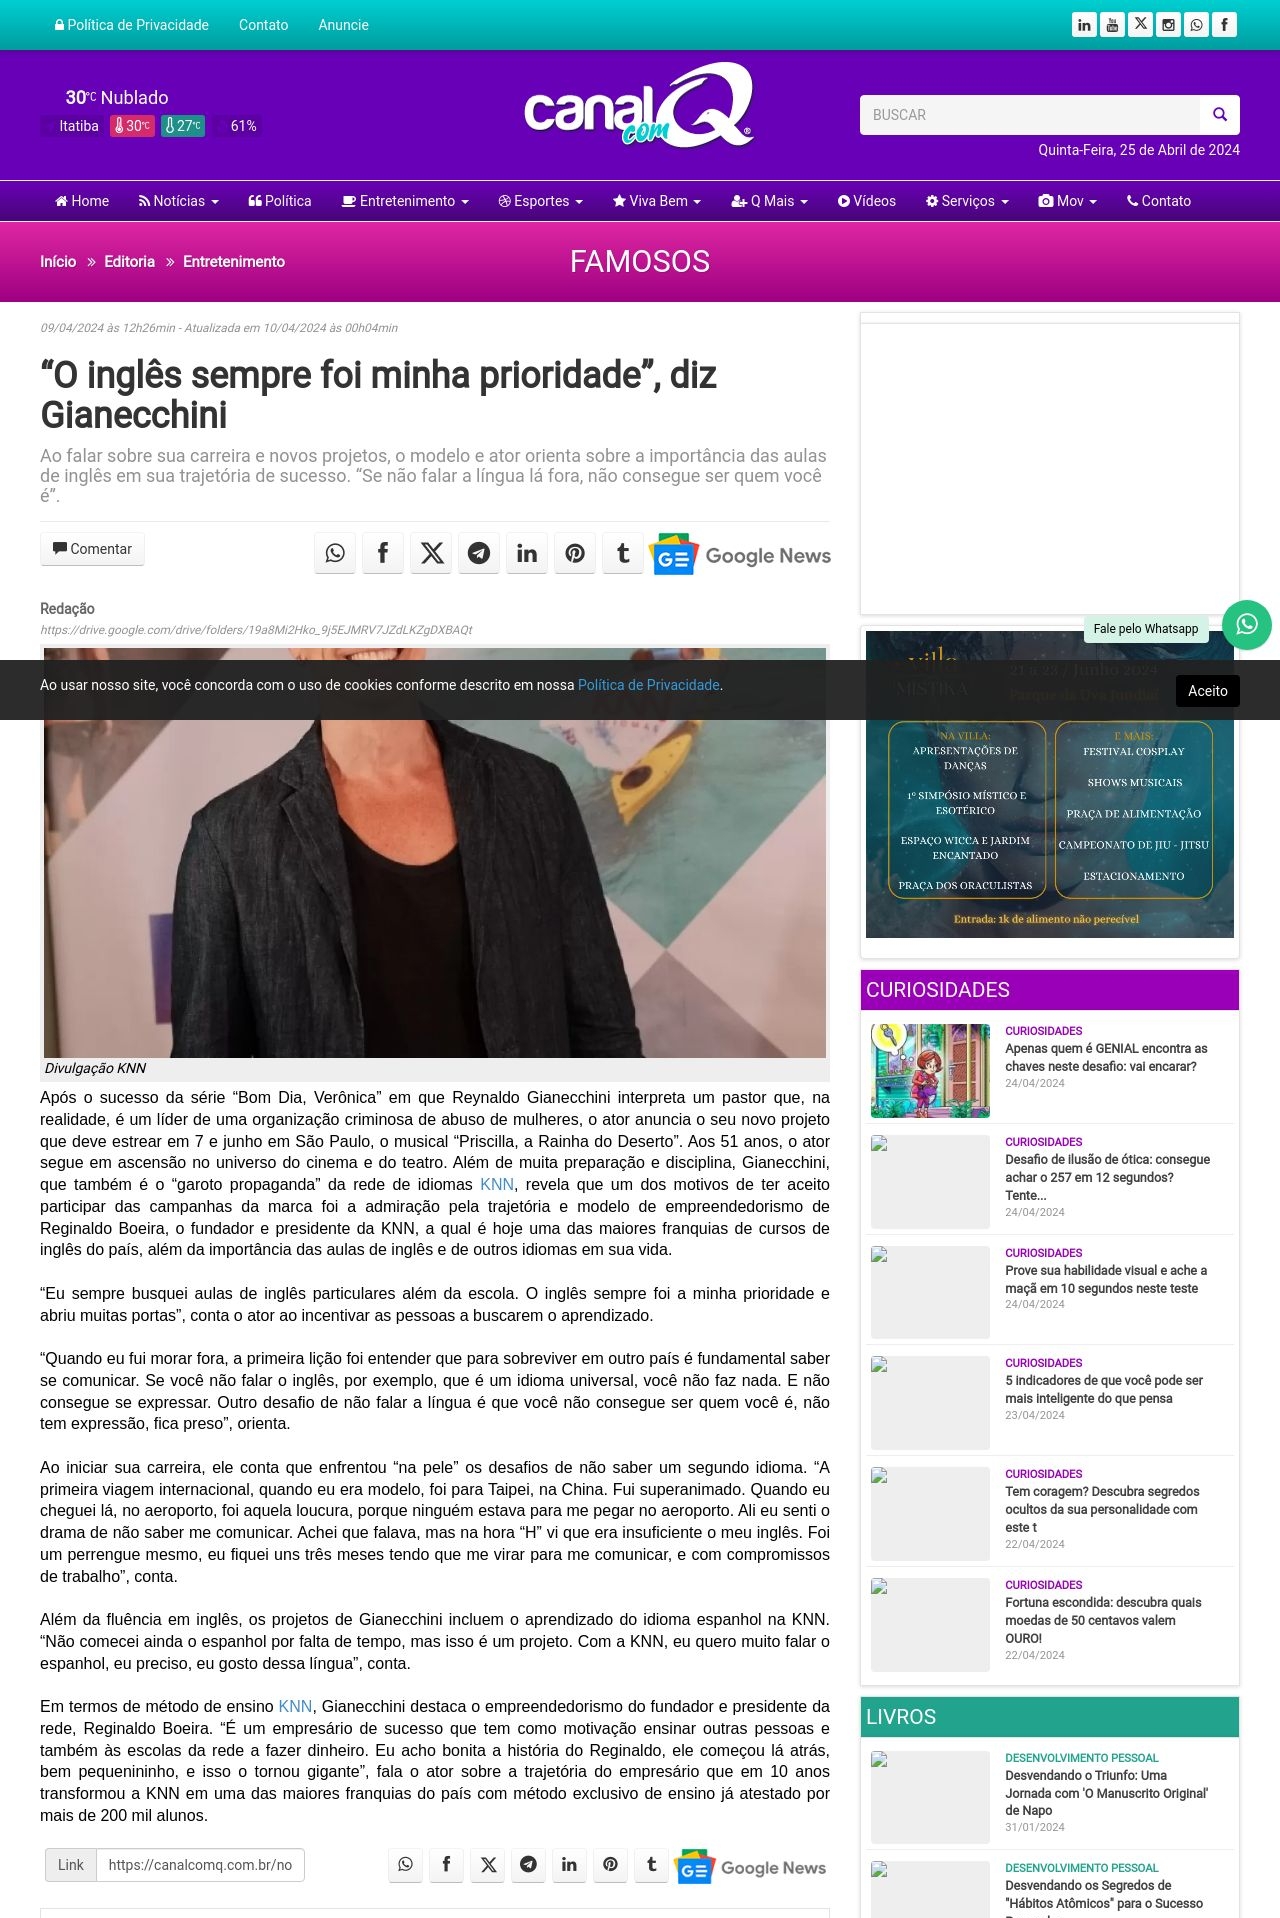This screenshot has height=1918, width=1280.
Task: Share article on Tumblr below headline
Action: point(623,553)
